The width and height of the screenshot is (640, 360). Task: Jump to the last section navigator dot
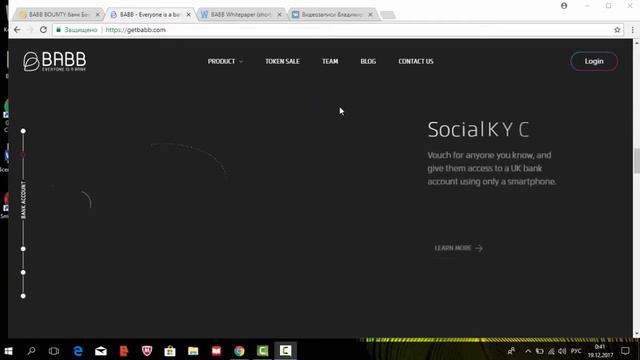coord(23,296)
